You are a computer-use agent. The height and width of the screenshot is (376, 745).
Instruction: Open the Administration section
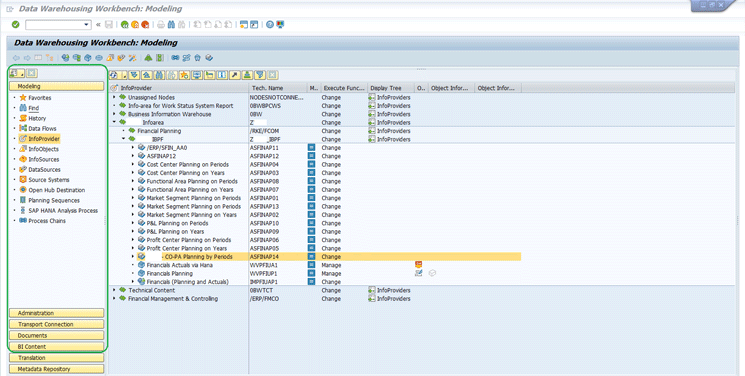click(57, 313)
